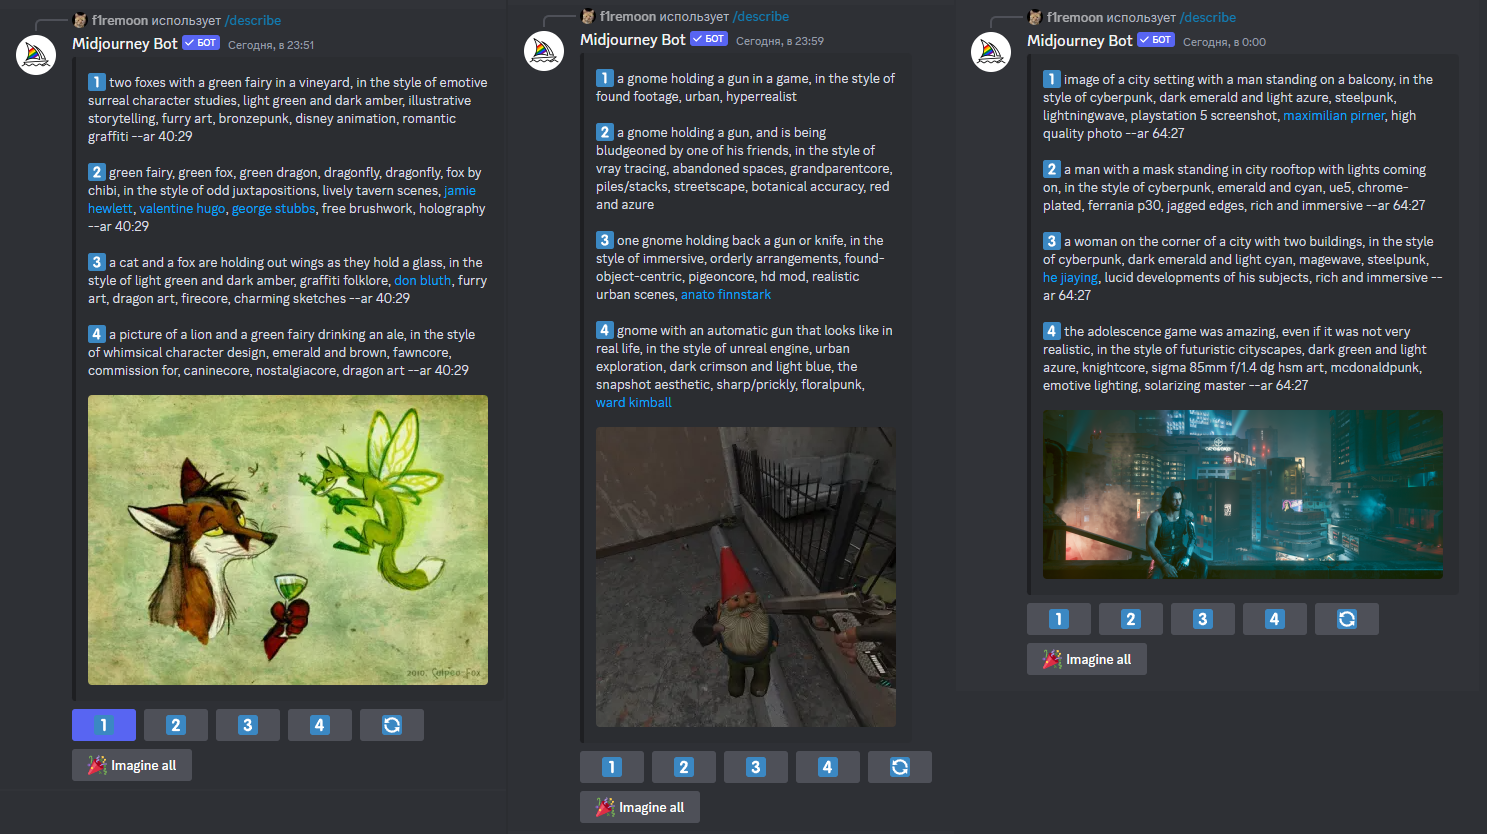Pick button 2 under the cyberpunk image
The width and height of the screenshot is (1487, 834).
tap(1131, 619)
